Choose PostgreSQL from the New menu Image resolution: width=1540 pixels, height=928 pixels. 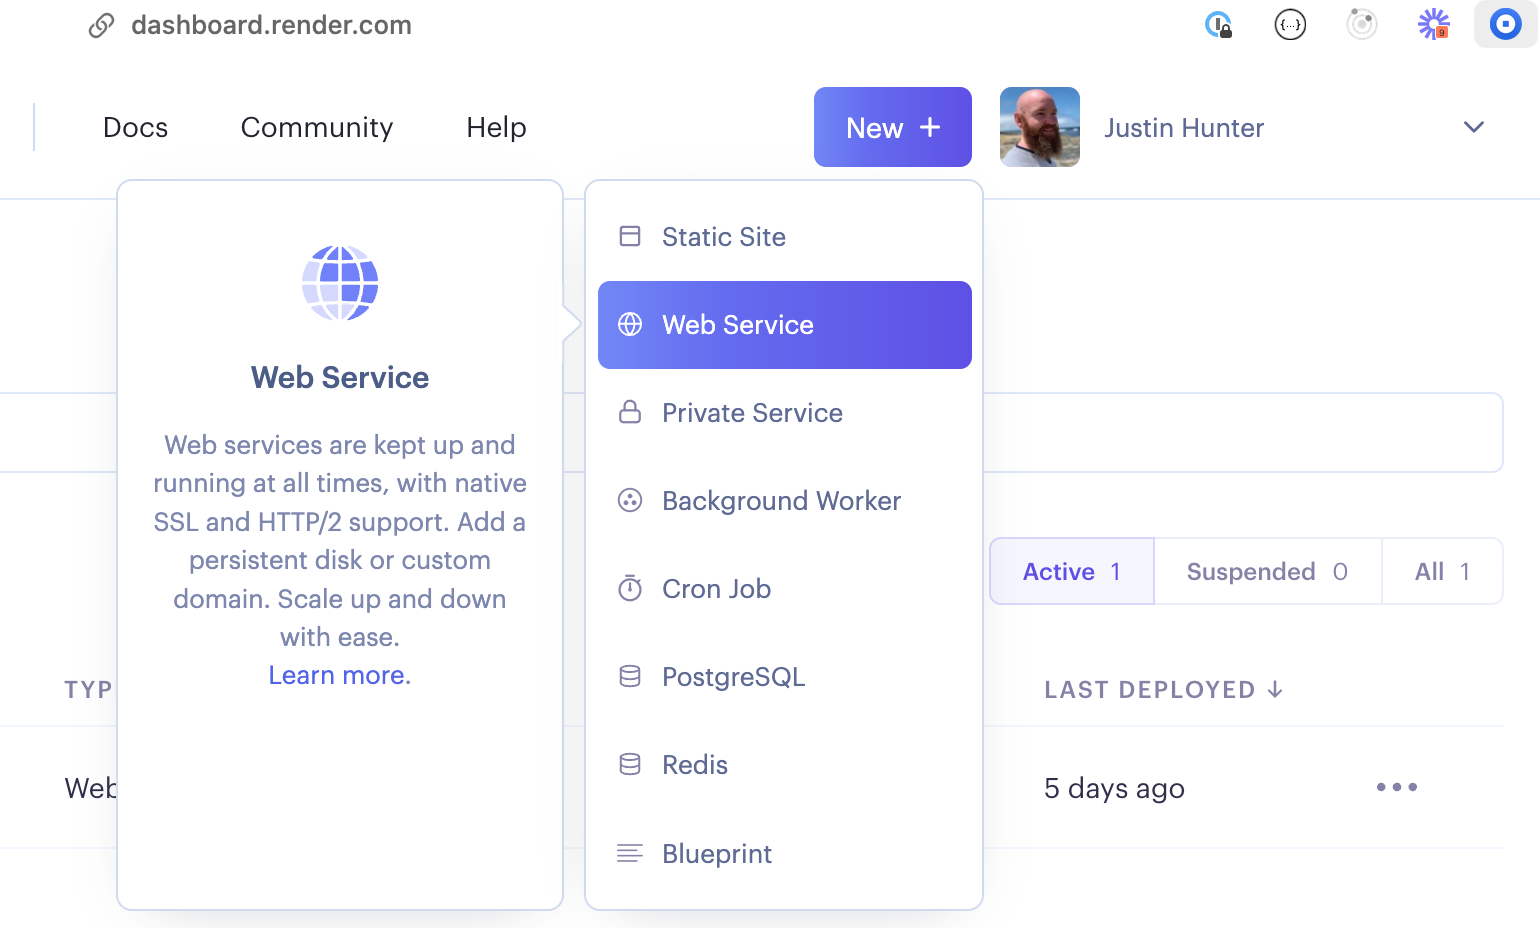click(785, 677)
